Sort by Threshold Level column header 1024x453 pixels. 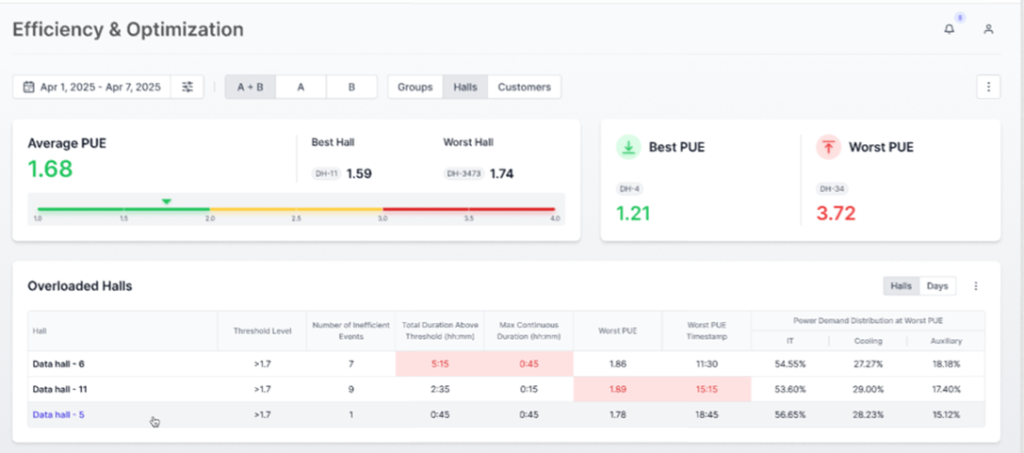pyautogui.click(x=262, y=331)
